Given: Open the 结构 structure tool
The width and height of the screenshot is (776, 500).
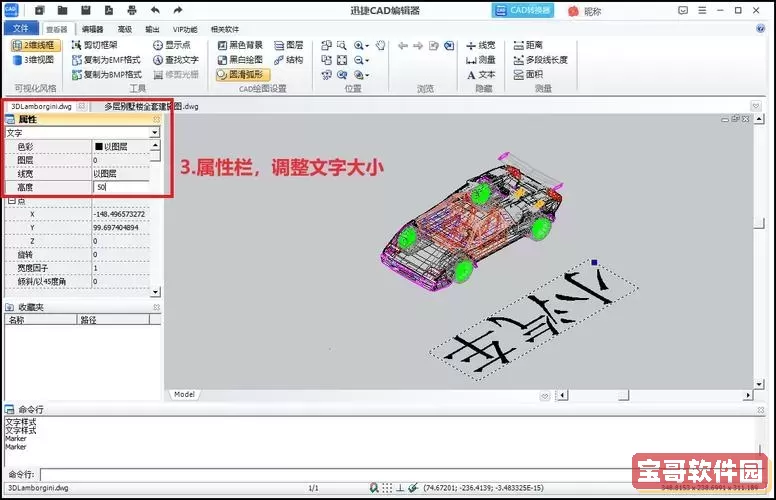Looking at the screenshot, I should 289,60.
